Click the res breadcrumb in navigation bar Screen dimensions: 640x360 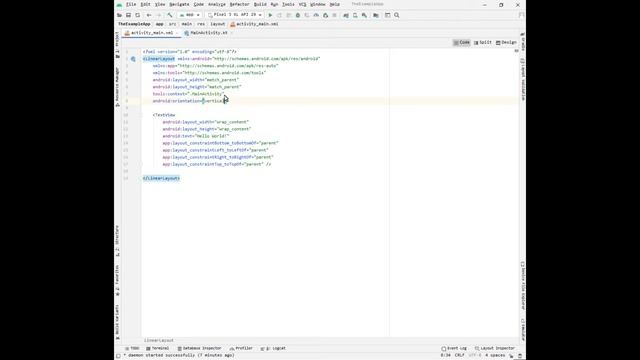pos(201,24)
